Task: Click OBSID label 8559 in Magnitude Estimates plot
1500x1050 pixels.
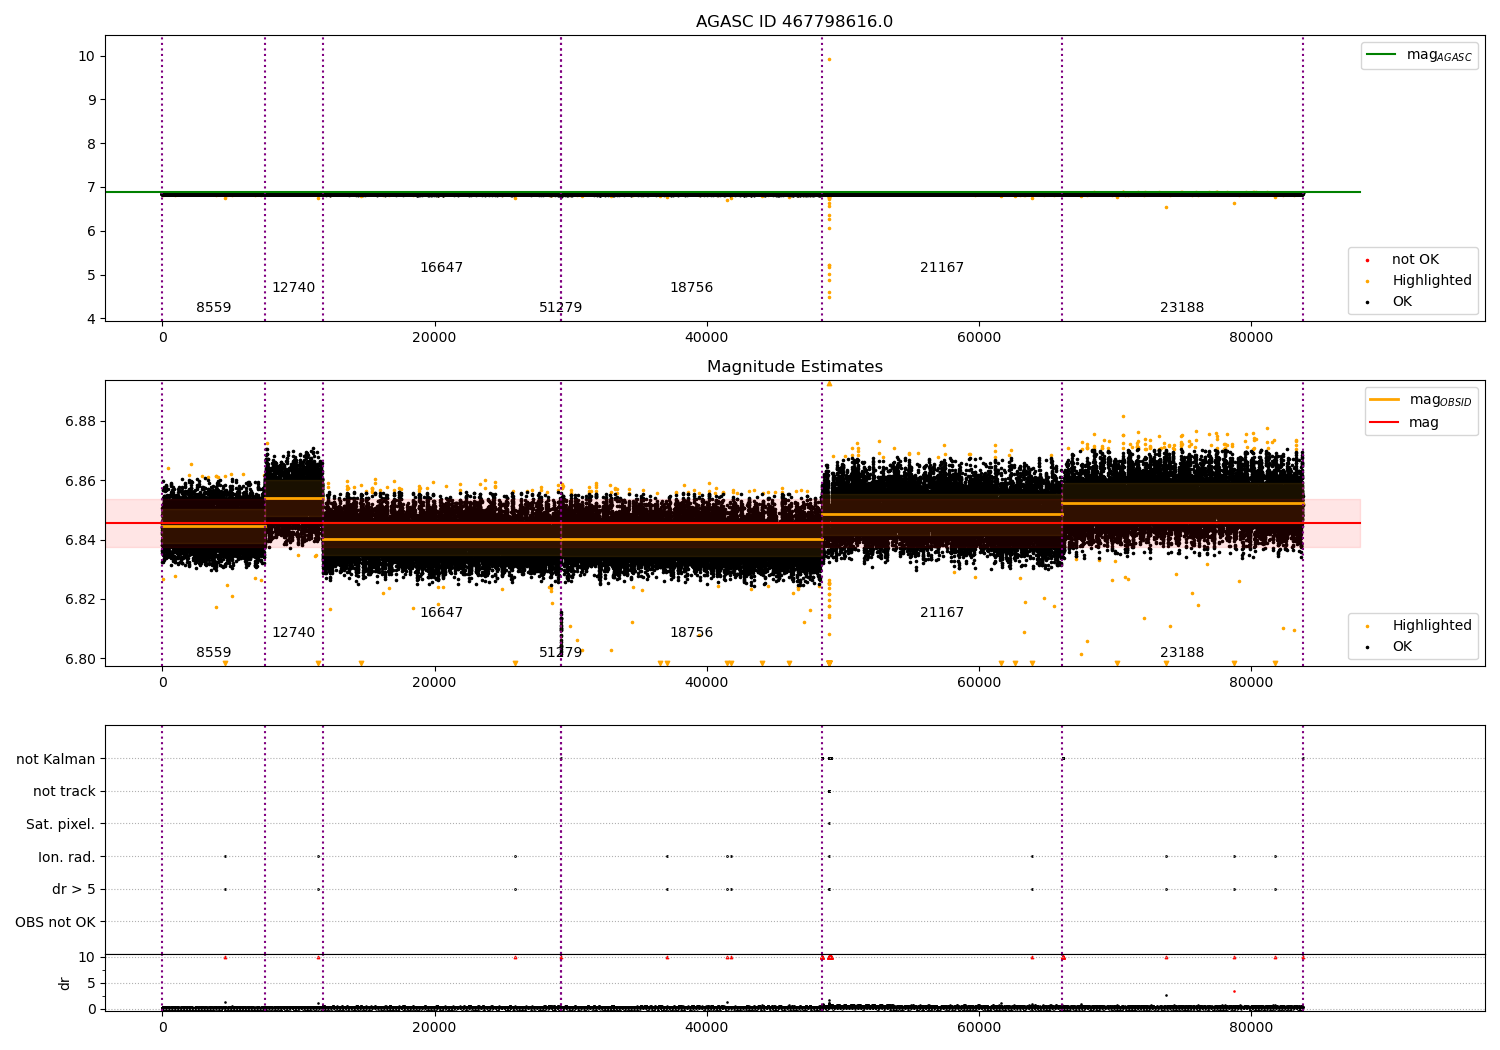Action: click(x=213, y=652)
